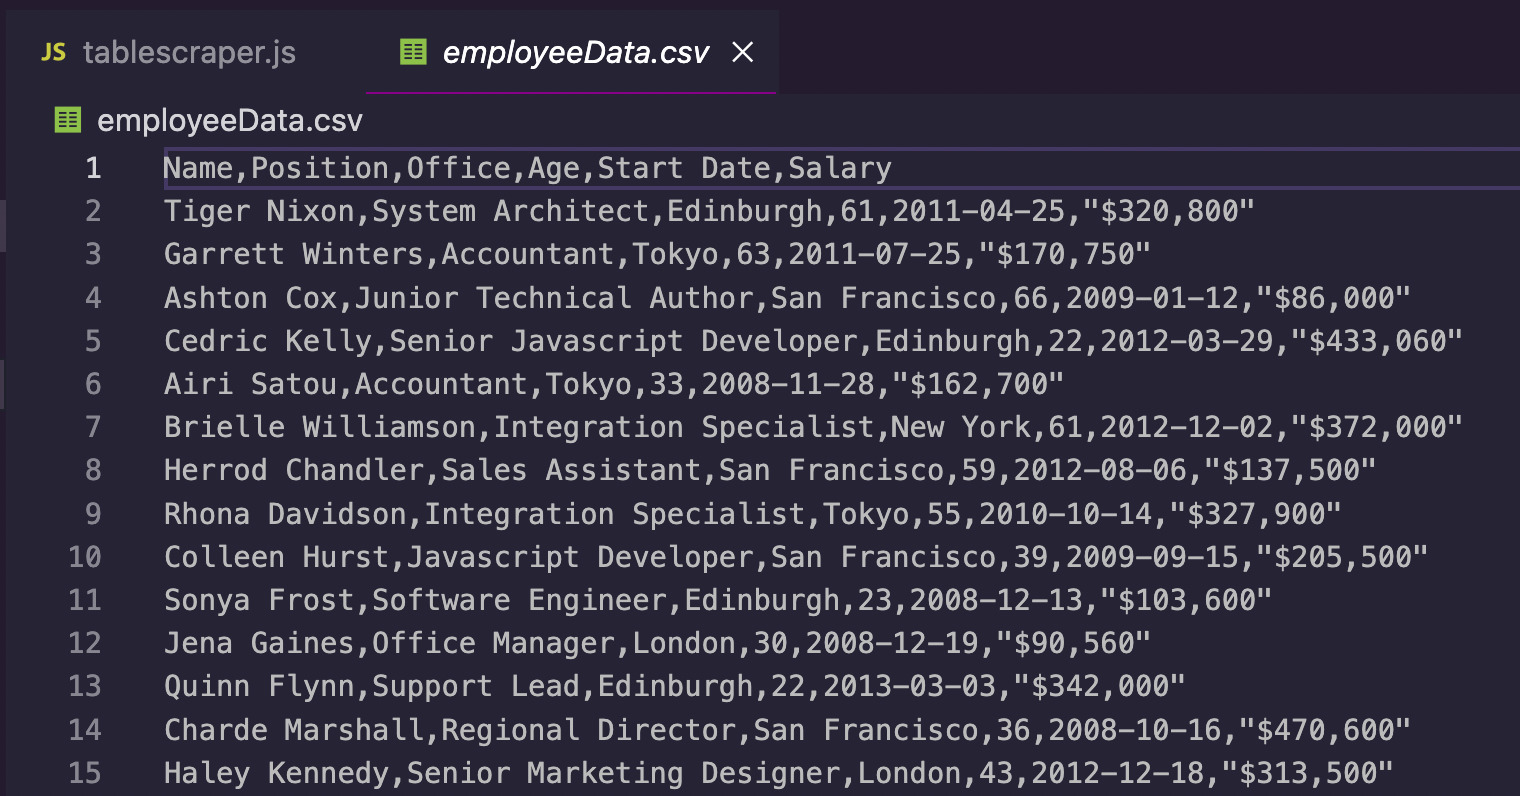
Task: Click "Sales Assistant" on line 8
Action: coord(572,470)
